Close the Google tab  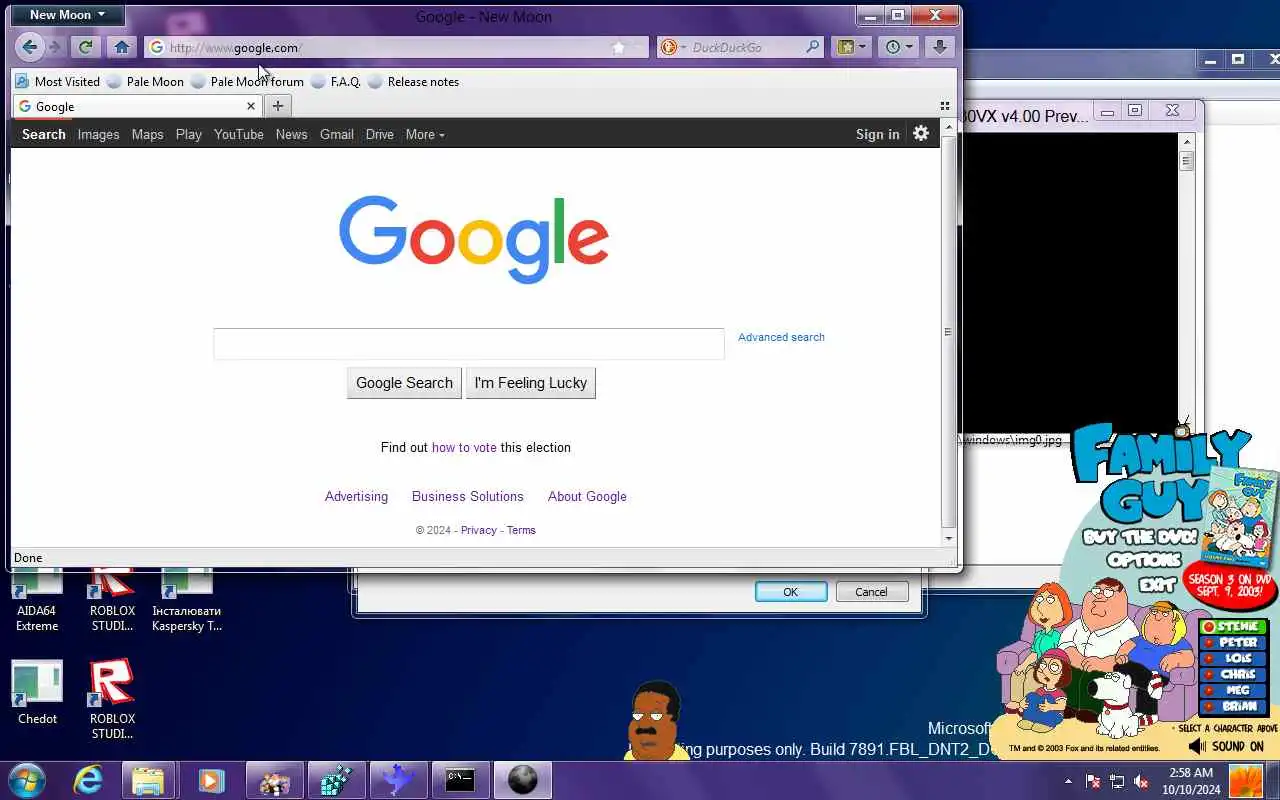[251, 106]
